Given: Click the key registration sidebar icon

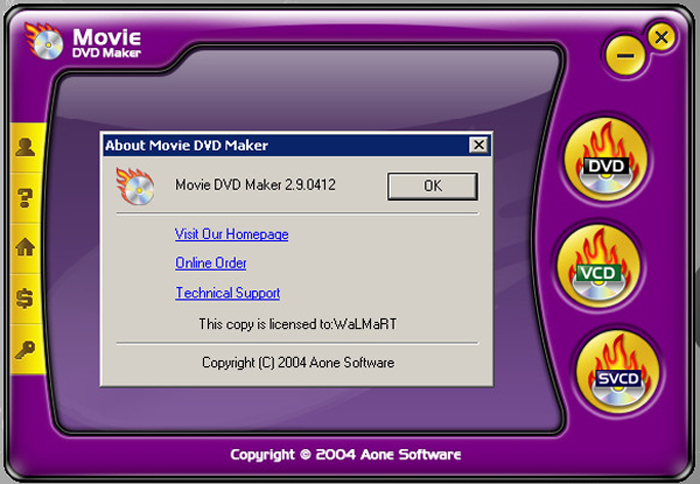Looking at the screenshot, I should pos(25,350).
